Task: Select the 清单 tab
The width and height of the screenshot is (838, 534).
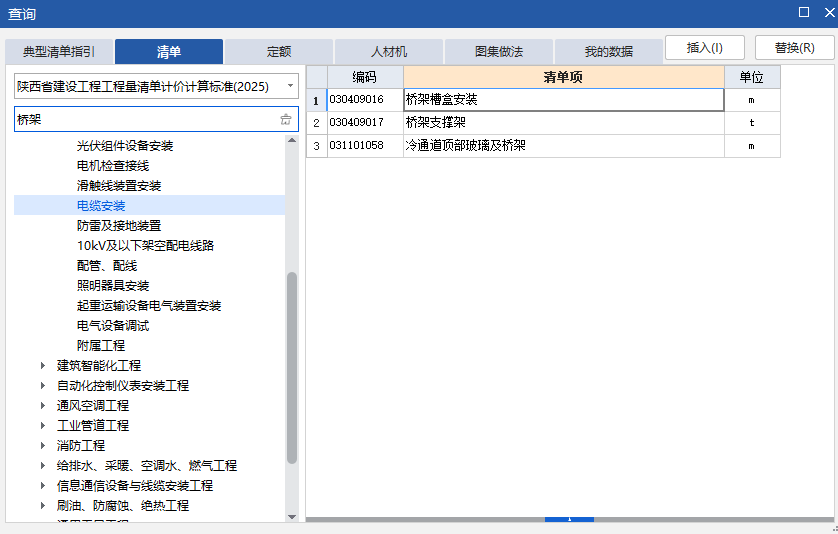Action: pyautogui.click(x=169, y=52)
